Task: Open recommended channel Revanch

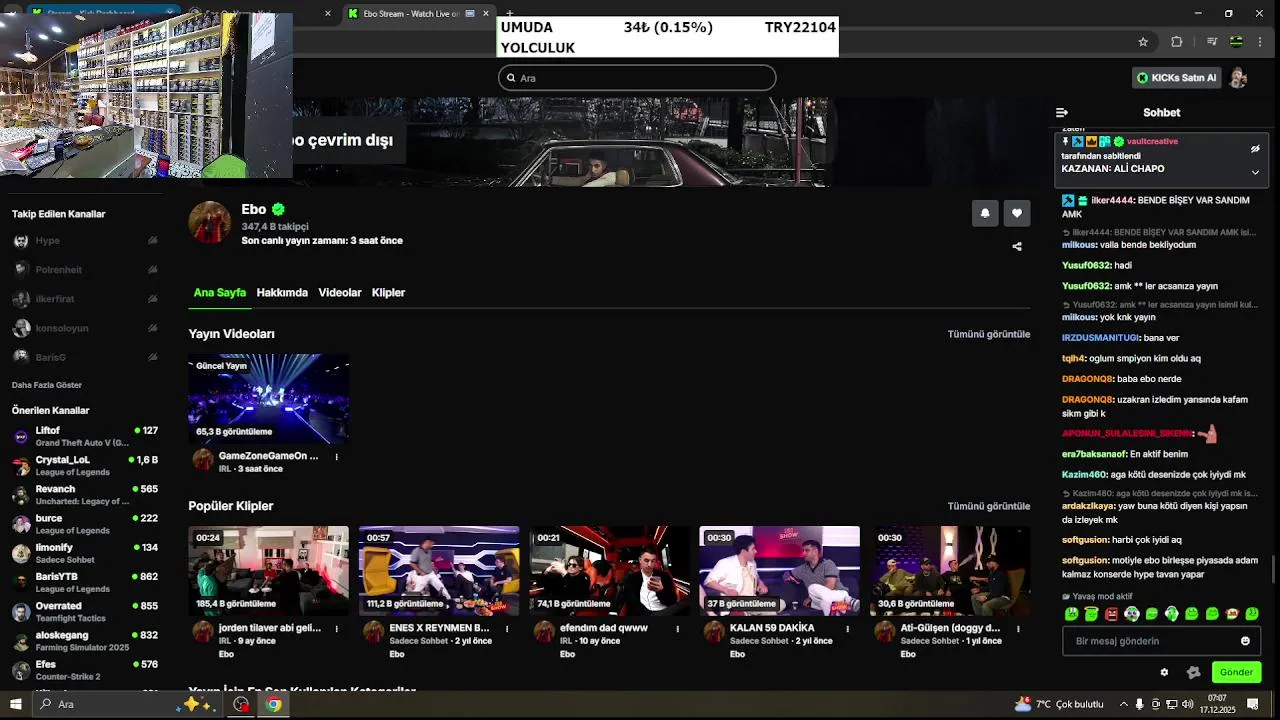Action: click(x=85, y=494)
